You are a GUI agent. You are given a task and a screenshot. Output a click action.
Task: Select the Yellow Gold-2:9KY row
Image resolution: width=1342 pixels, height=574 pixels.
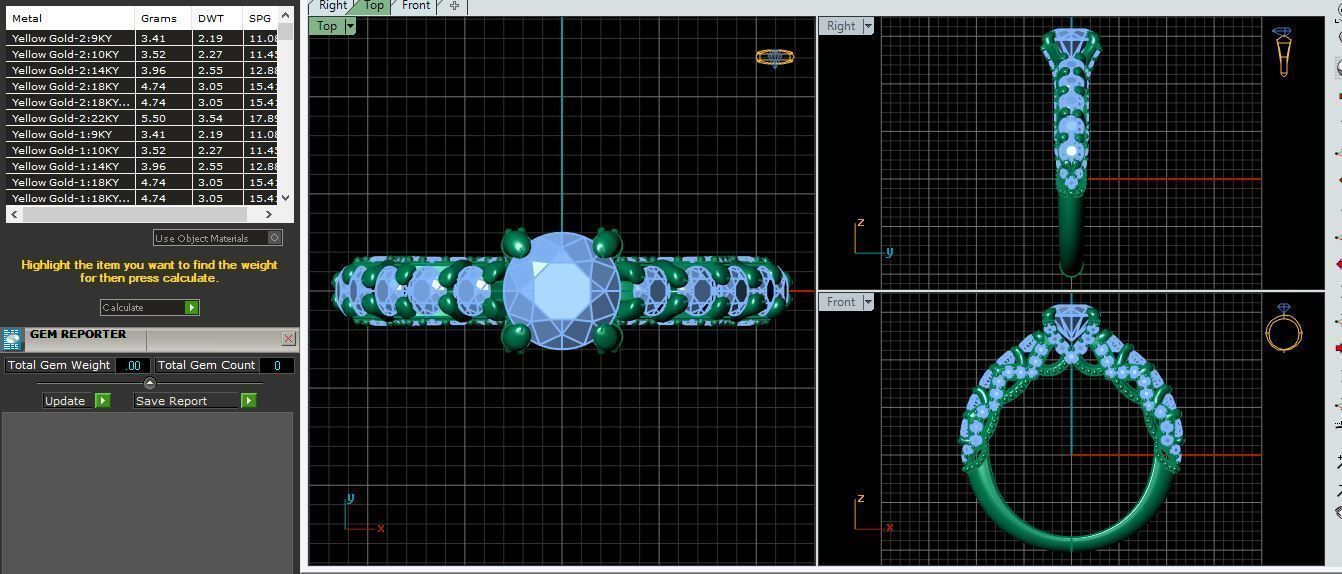142,38
